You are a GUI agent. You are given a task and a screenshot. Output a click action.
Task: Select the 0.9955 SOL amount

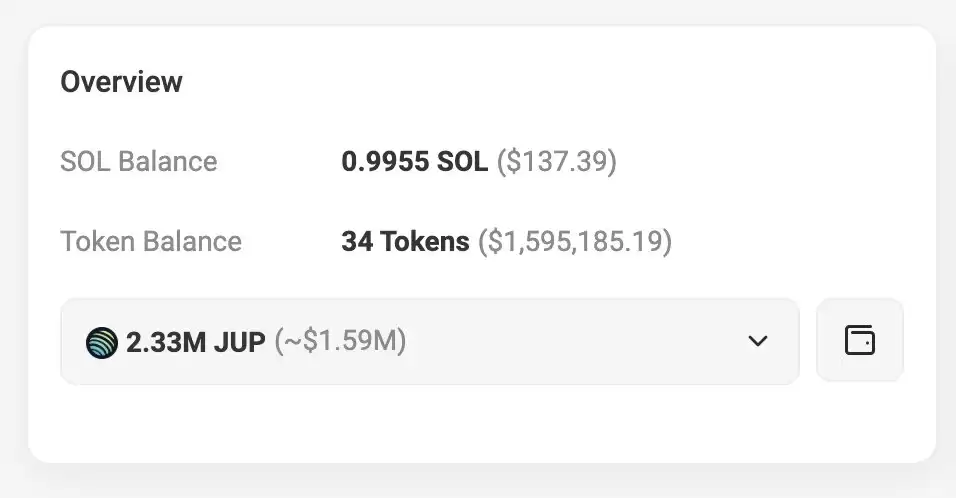[x=415, y=162]
